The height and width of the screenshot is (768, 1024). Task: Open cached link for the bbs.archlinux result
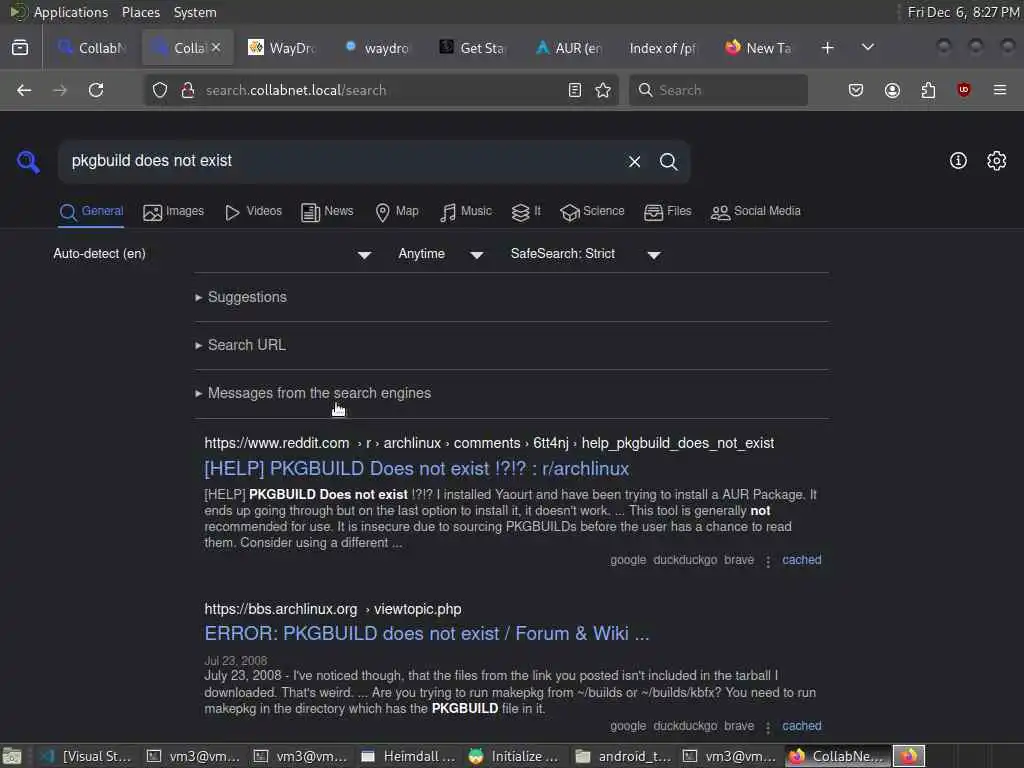click(802, 726)
